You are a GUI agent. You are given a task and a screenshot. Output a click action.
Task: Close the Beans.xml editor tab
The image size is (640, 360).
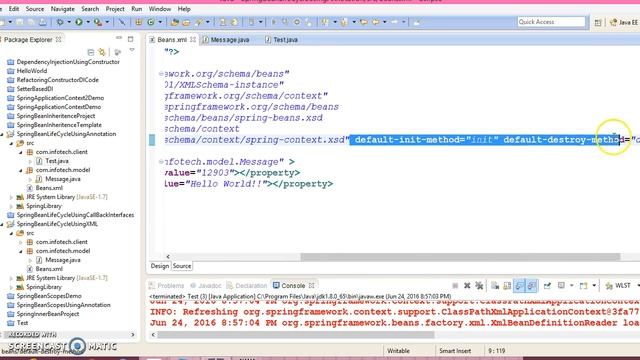point(193,40)
